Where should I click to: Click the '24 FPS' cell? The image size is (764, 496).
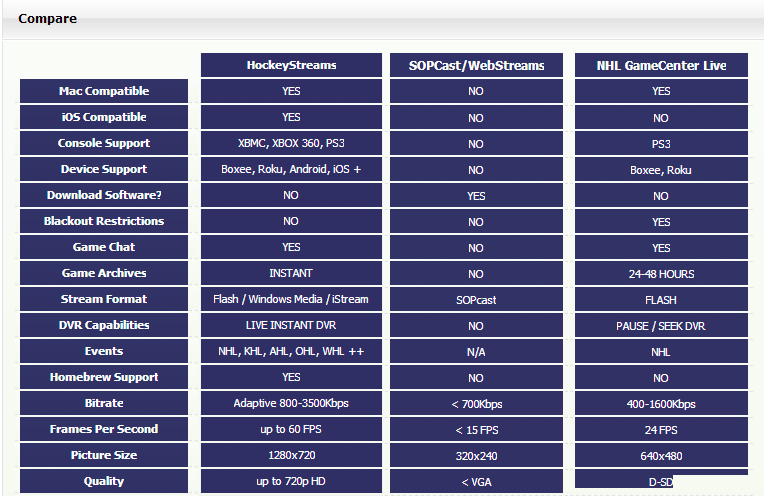point(661,430)
